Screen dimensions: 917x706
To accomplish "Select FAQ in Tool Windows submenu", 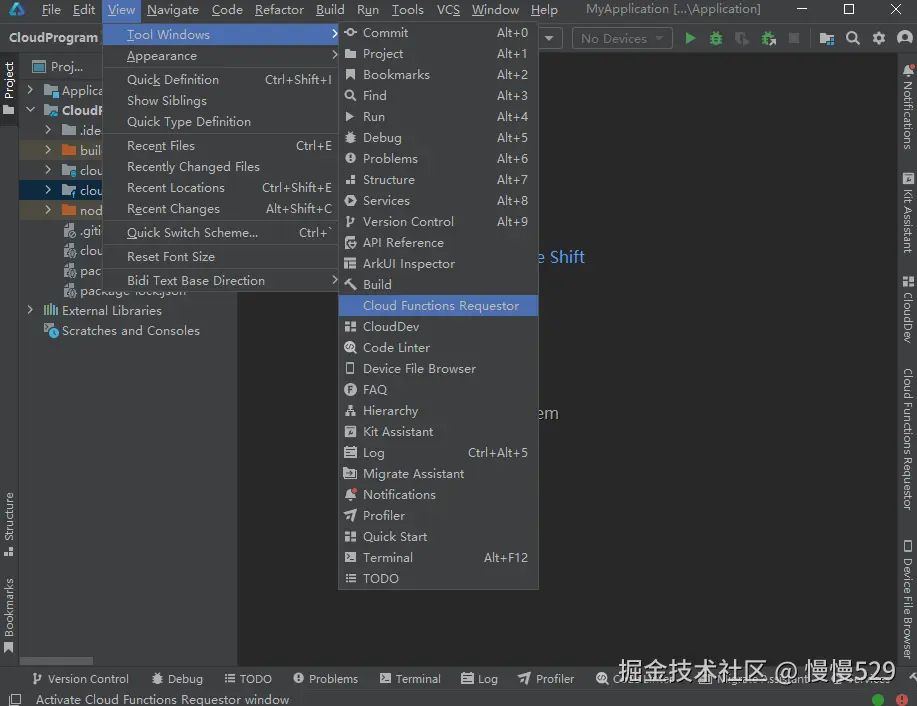I will pos(438,390).
